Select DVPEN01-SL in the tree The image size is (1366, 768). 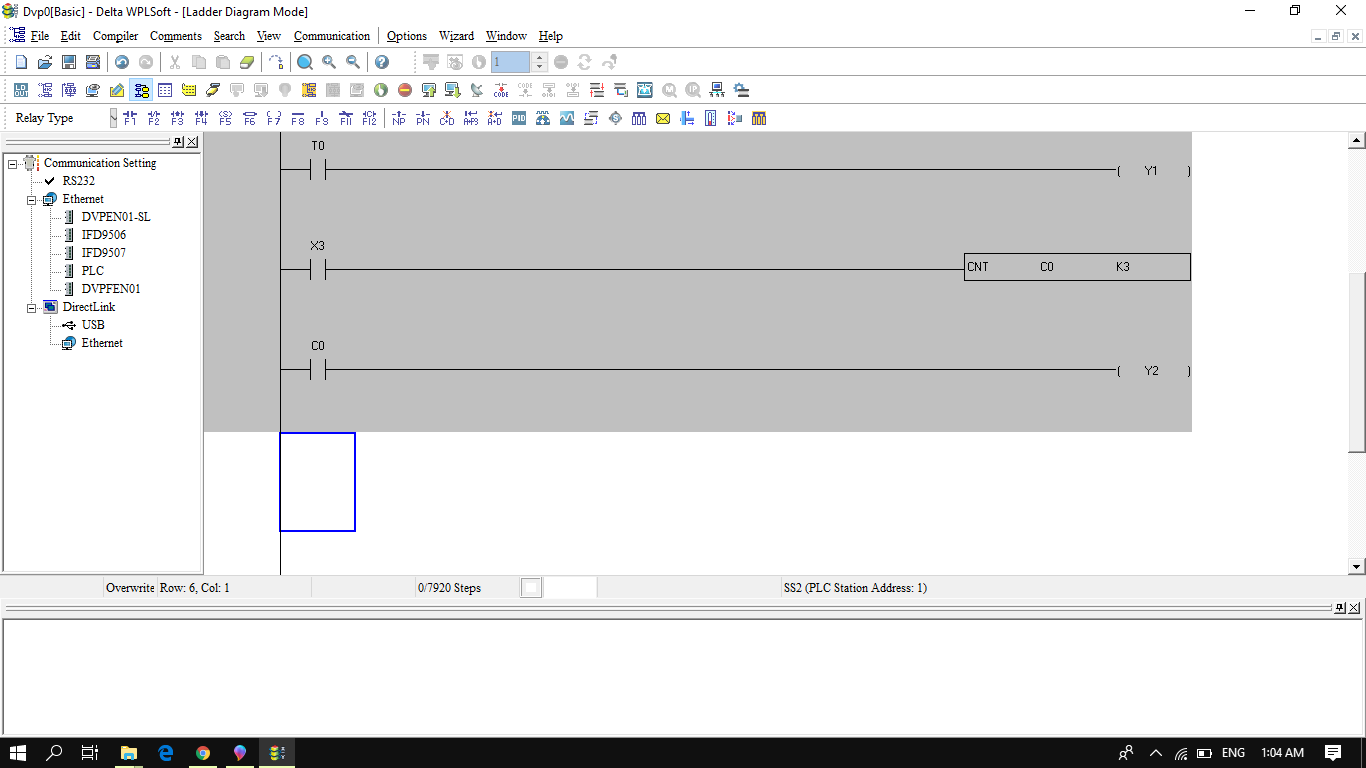point(116,217)
